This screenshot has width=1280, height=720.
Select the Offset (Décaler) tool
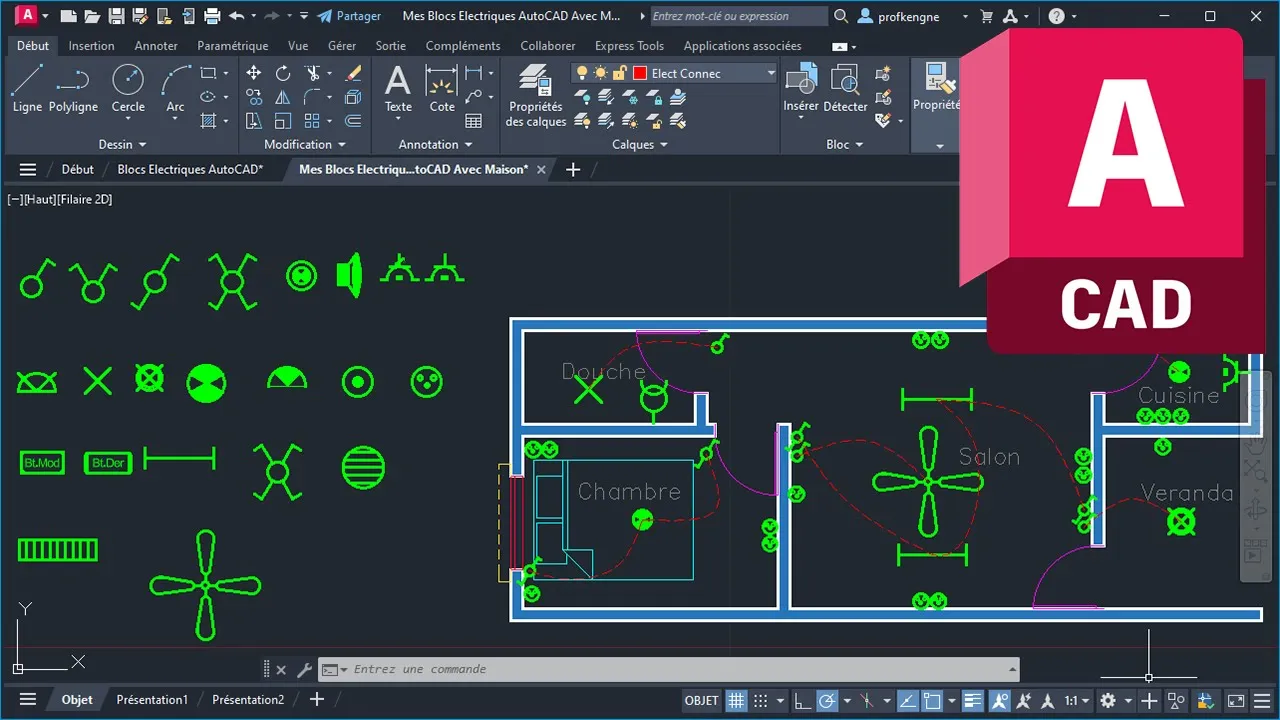[353, 121]
